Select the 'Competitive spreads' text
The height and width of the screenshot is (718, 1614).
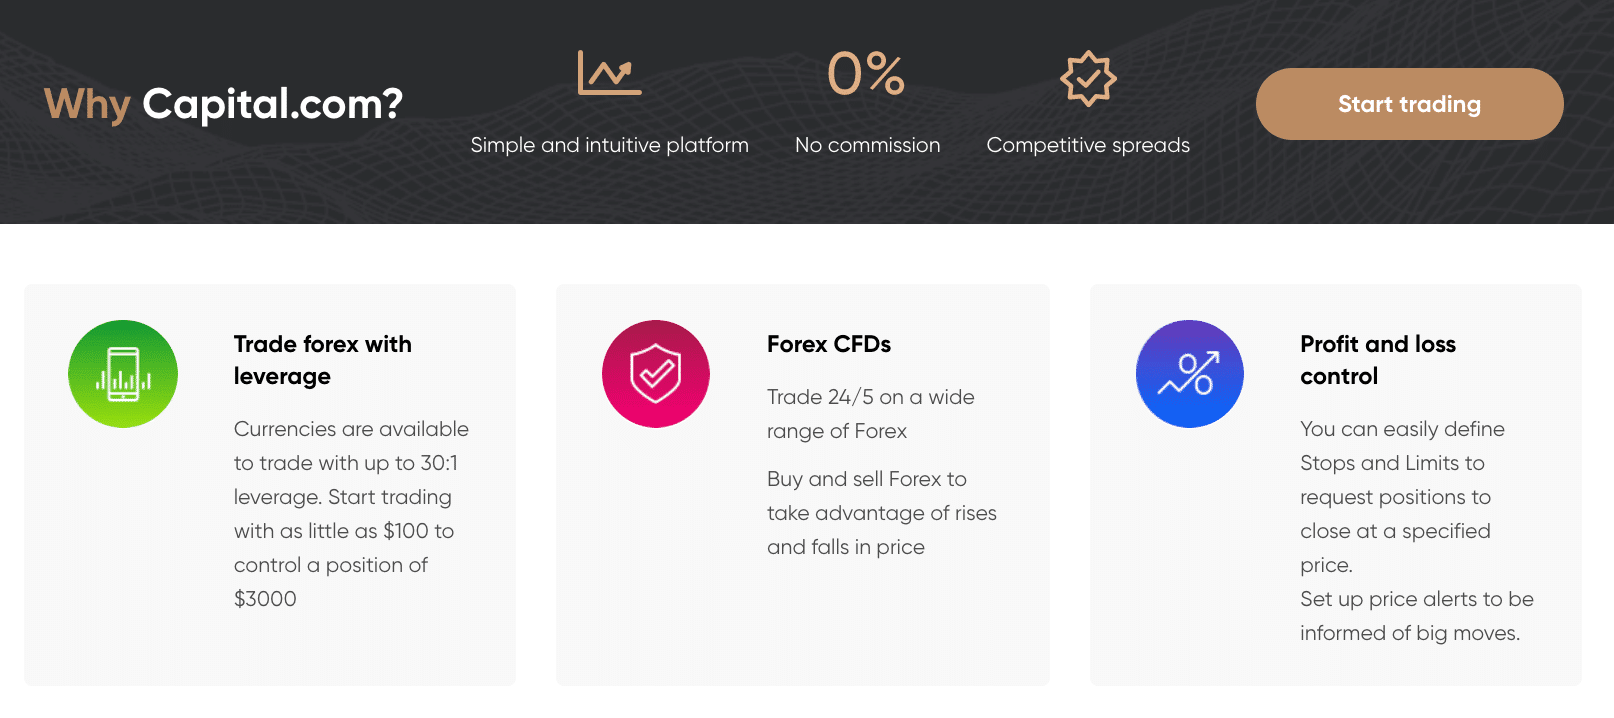point(1088,145)
